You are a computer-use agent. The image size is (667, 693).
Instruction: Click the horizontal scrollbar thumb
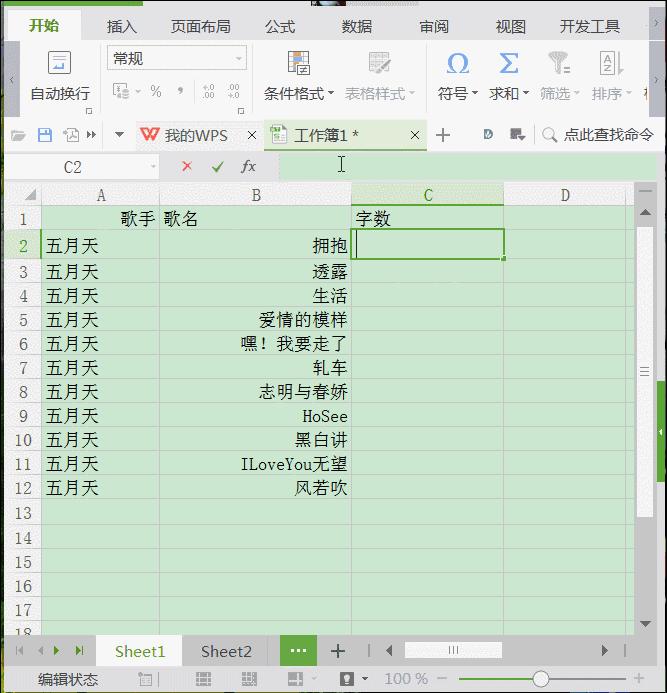[453, 650]
